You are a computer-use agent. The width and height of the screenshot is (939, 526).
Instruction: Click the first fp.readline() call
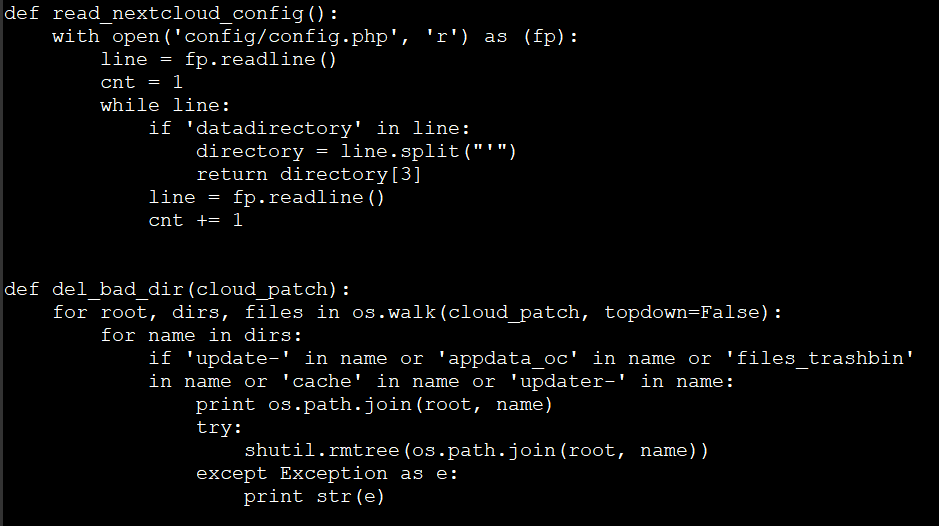(261, 60)
